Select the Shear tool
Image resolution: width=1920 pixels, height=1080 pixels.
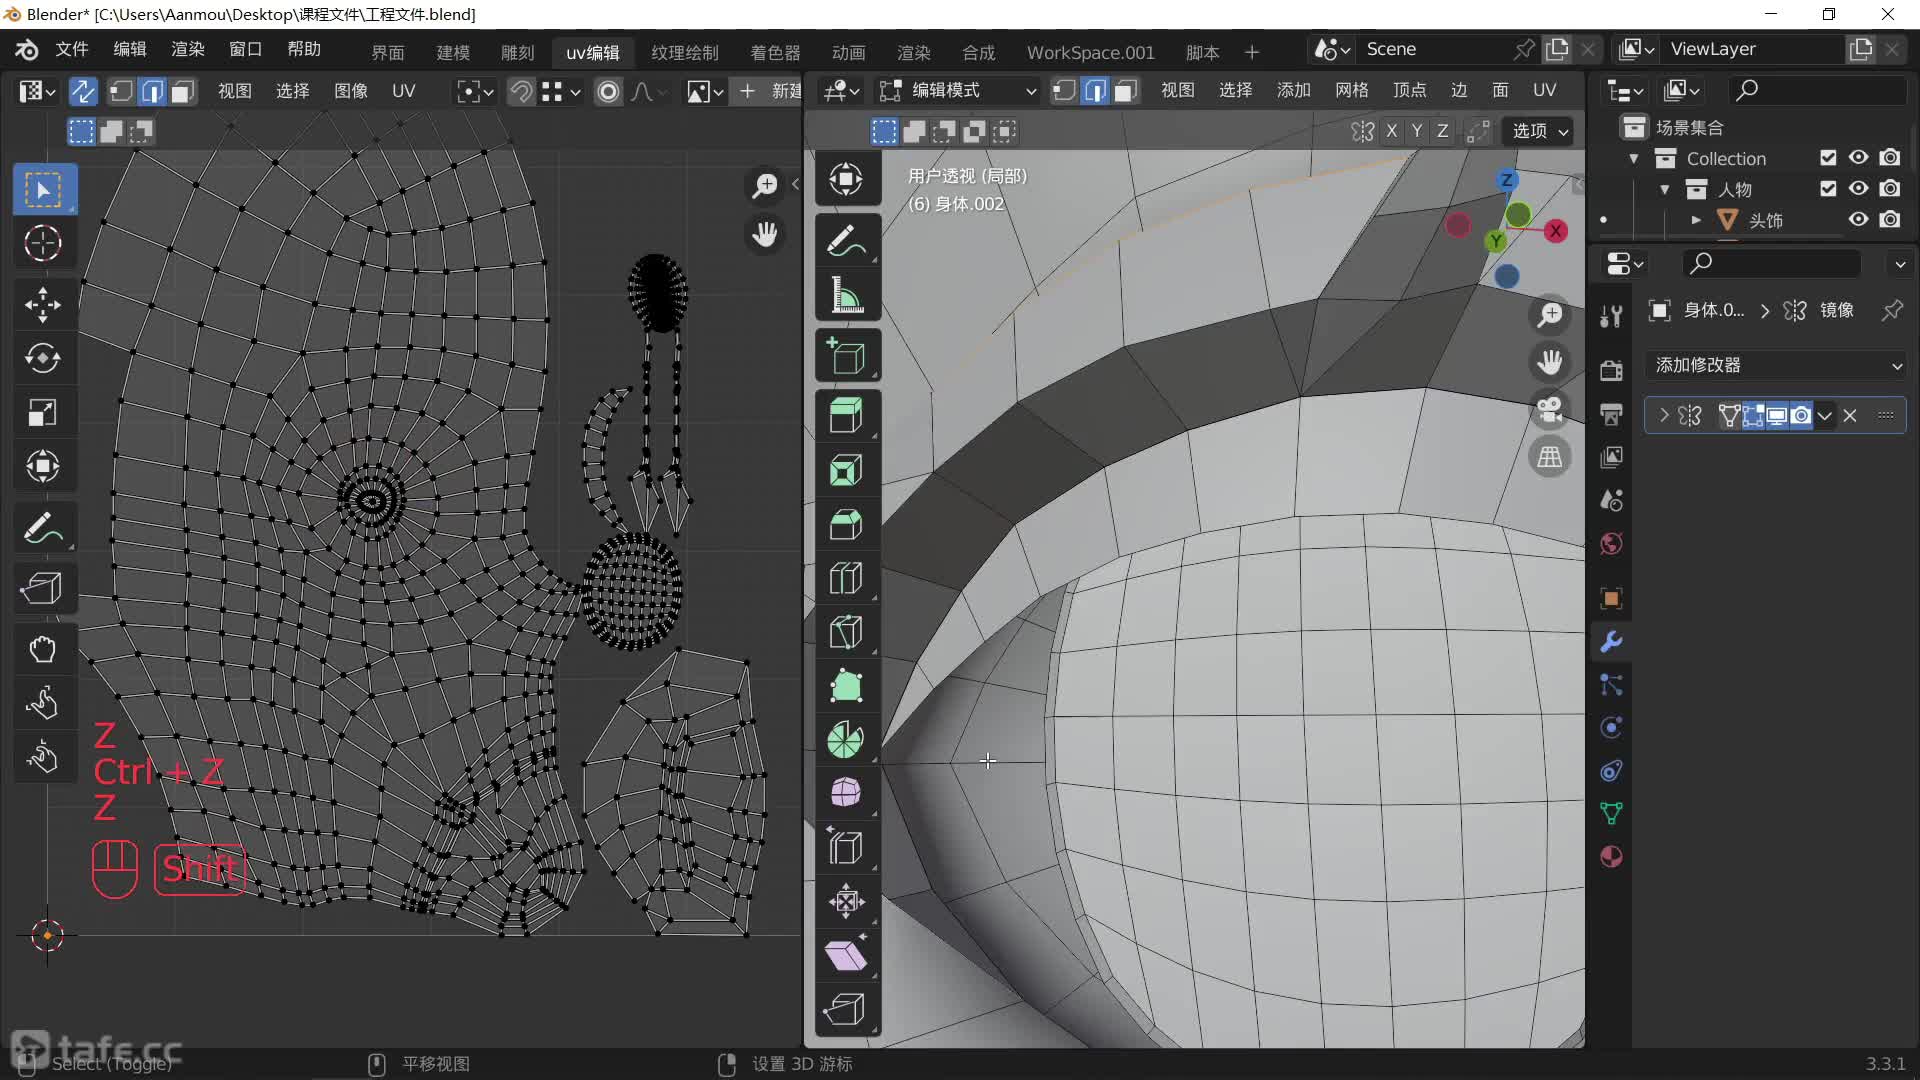pos(847,955)
